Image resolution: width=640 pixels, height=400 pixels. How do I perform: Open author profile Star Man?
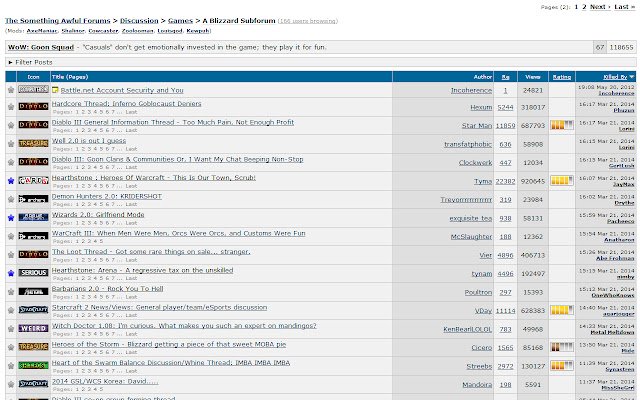(x=477, y=126)
